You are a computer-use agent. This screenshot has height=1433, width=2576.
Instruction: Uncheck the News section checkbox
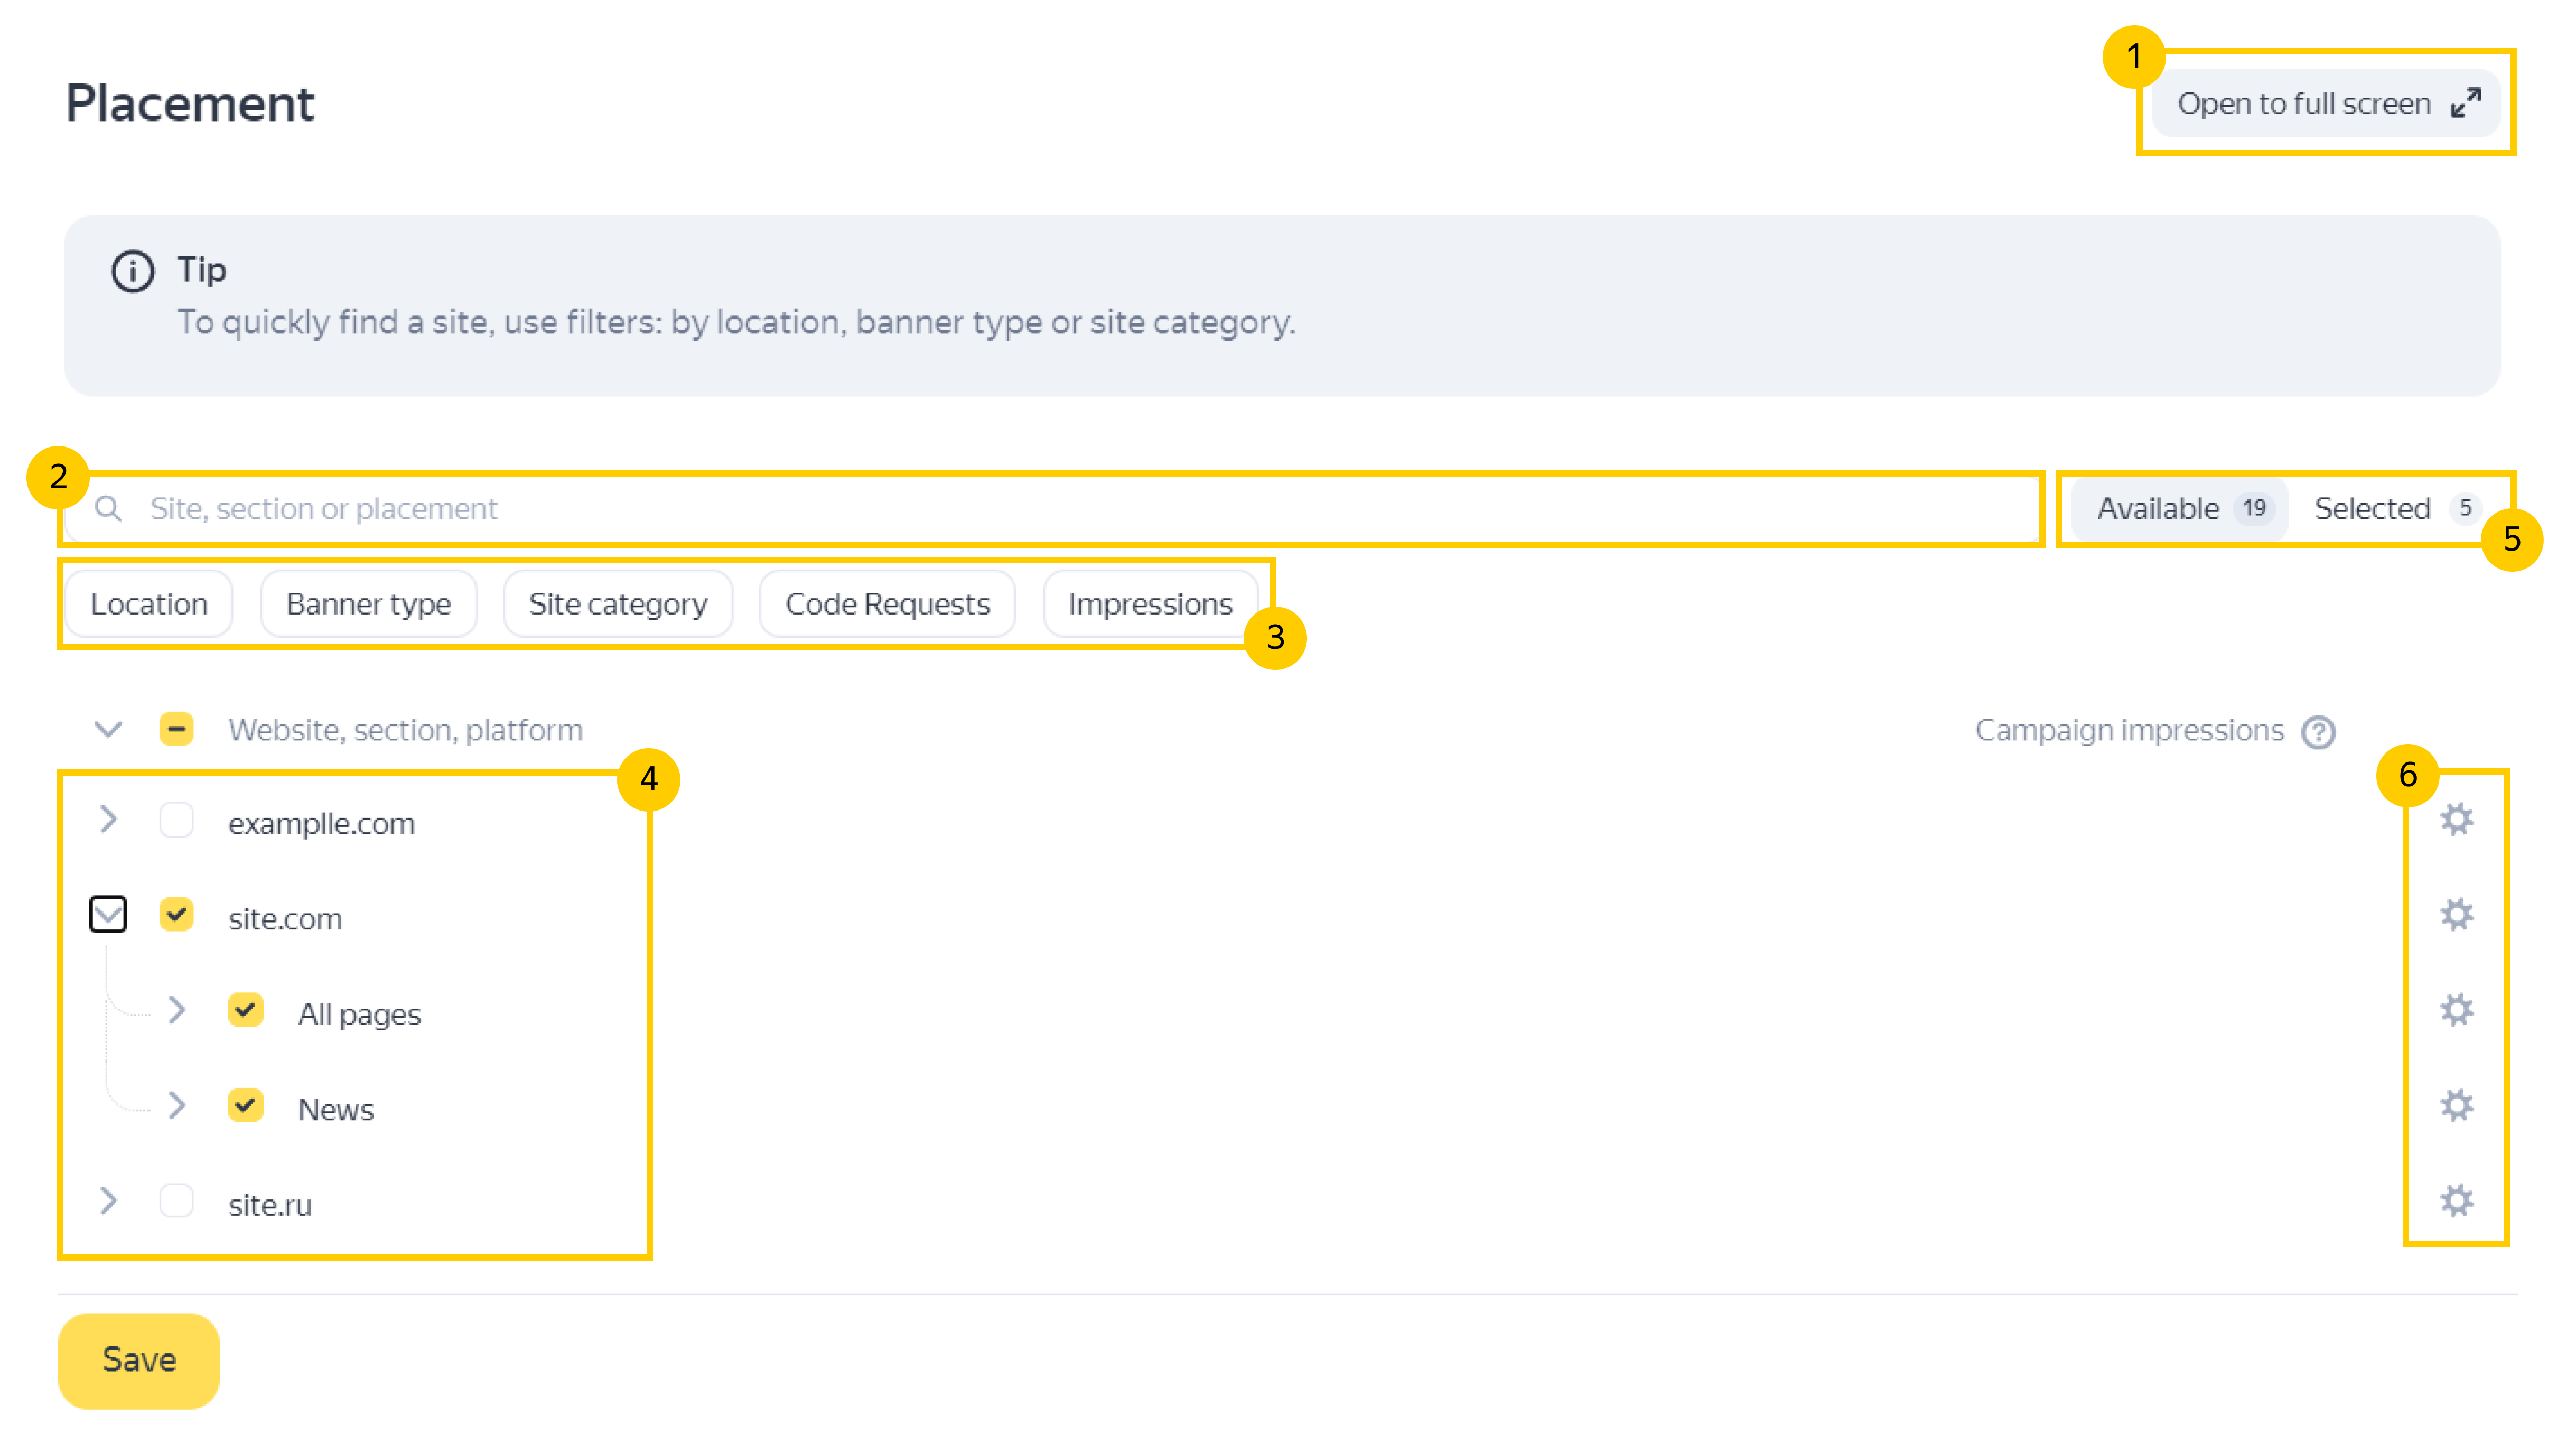[245, 1105]
